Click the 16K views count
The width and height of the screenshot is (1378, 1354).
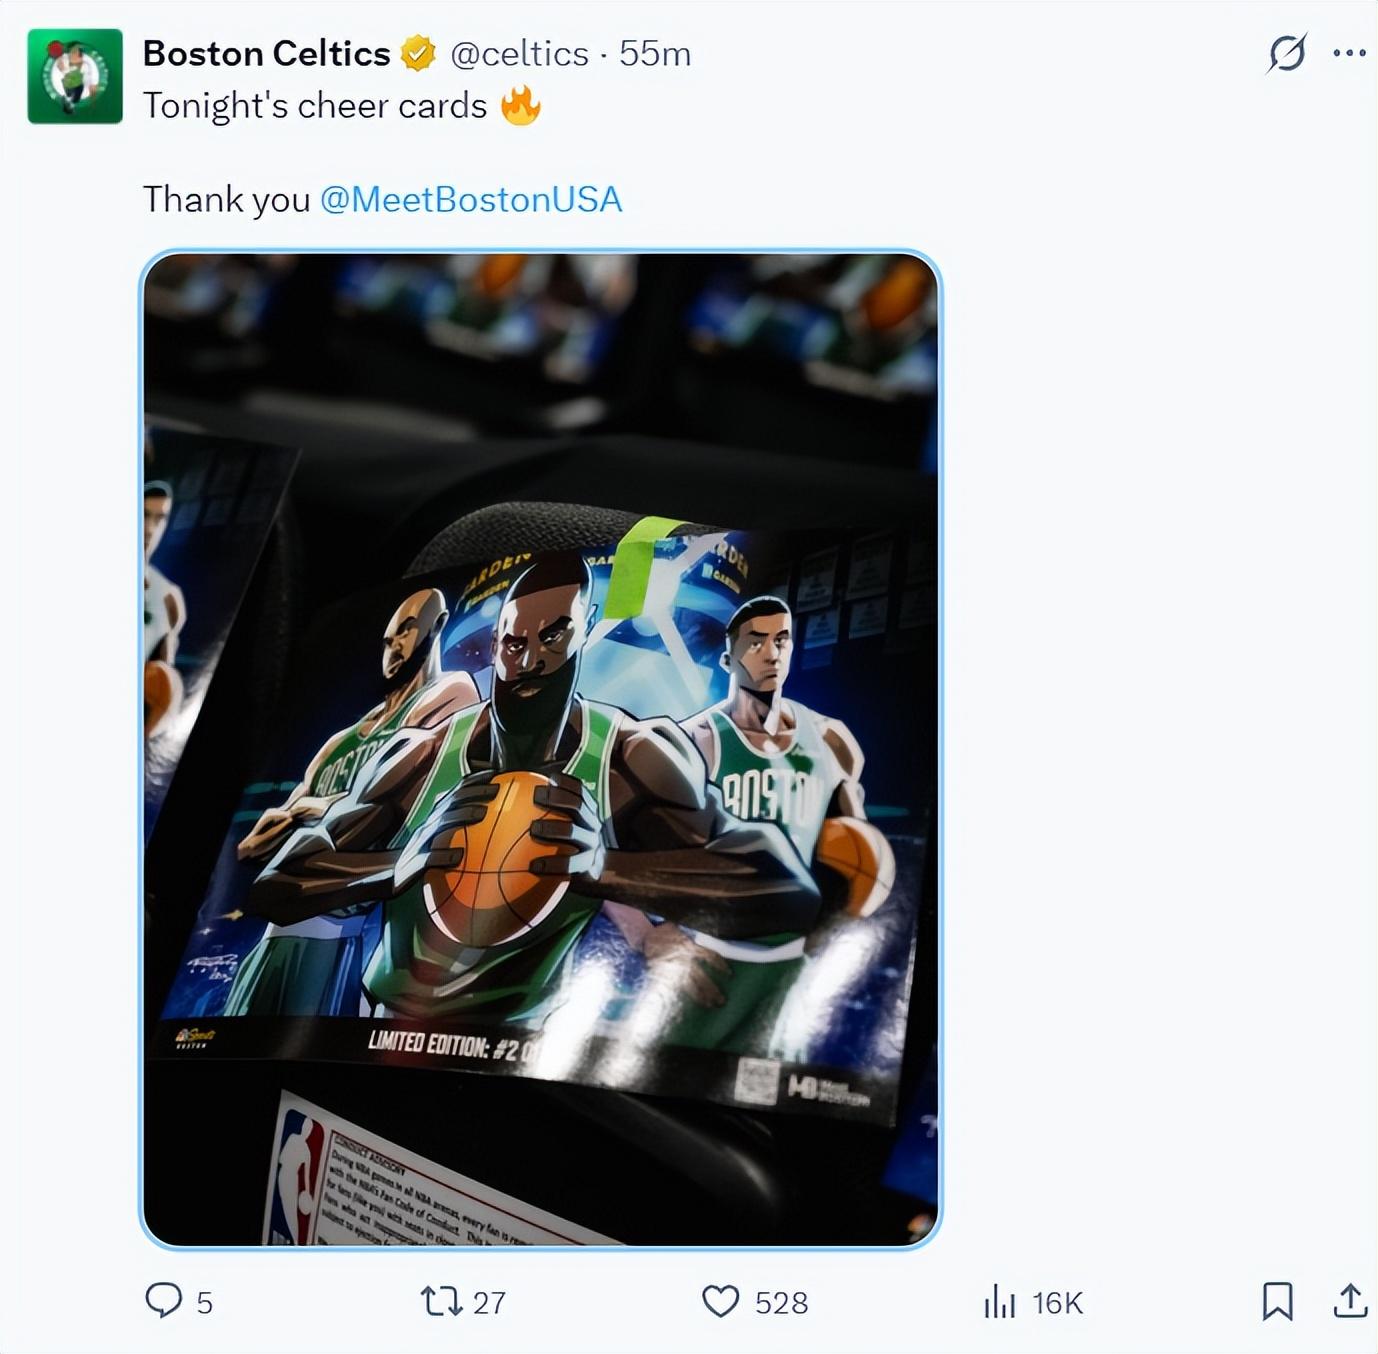coord(1057,1302)
